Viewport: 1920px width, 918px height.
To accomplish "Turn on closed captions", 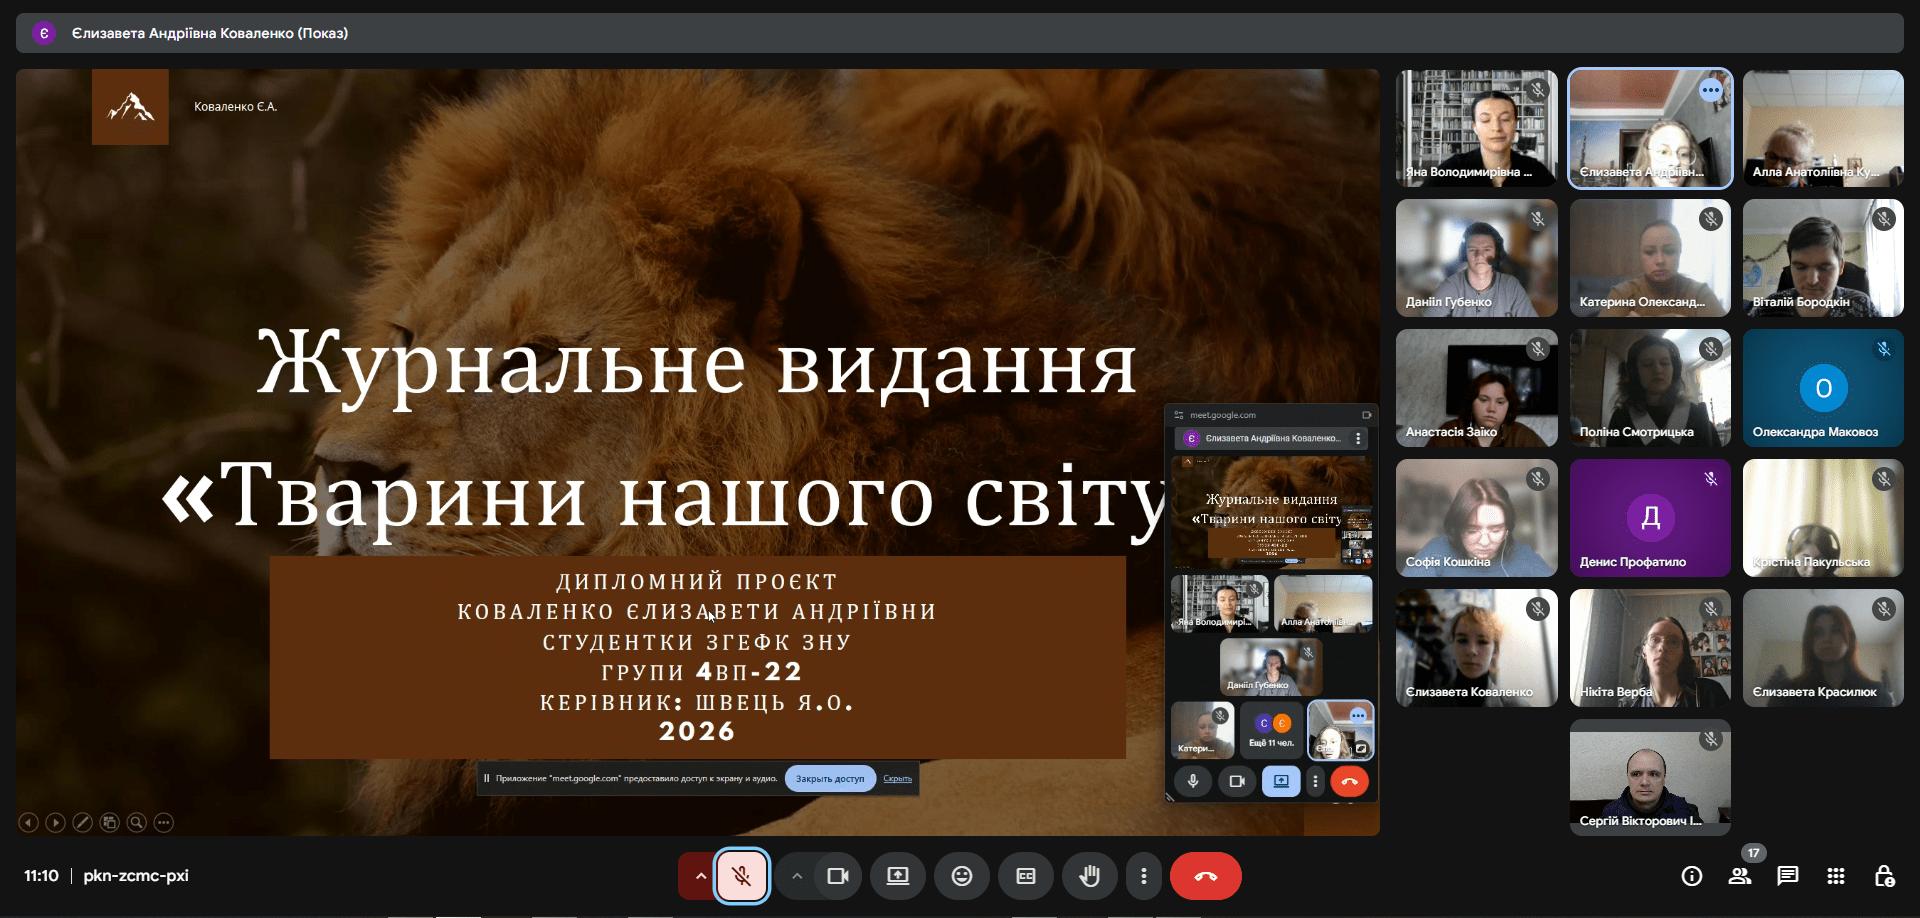I will (x=1025, y=876).
